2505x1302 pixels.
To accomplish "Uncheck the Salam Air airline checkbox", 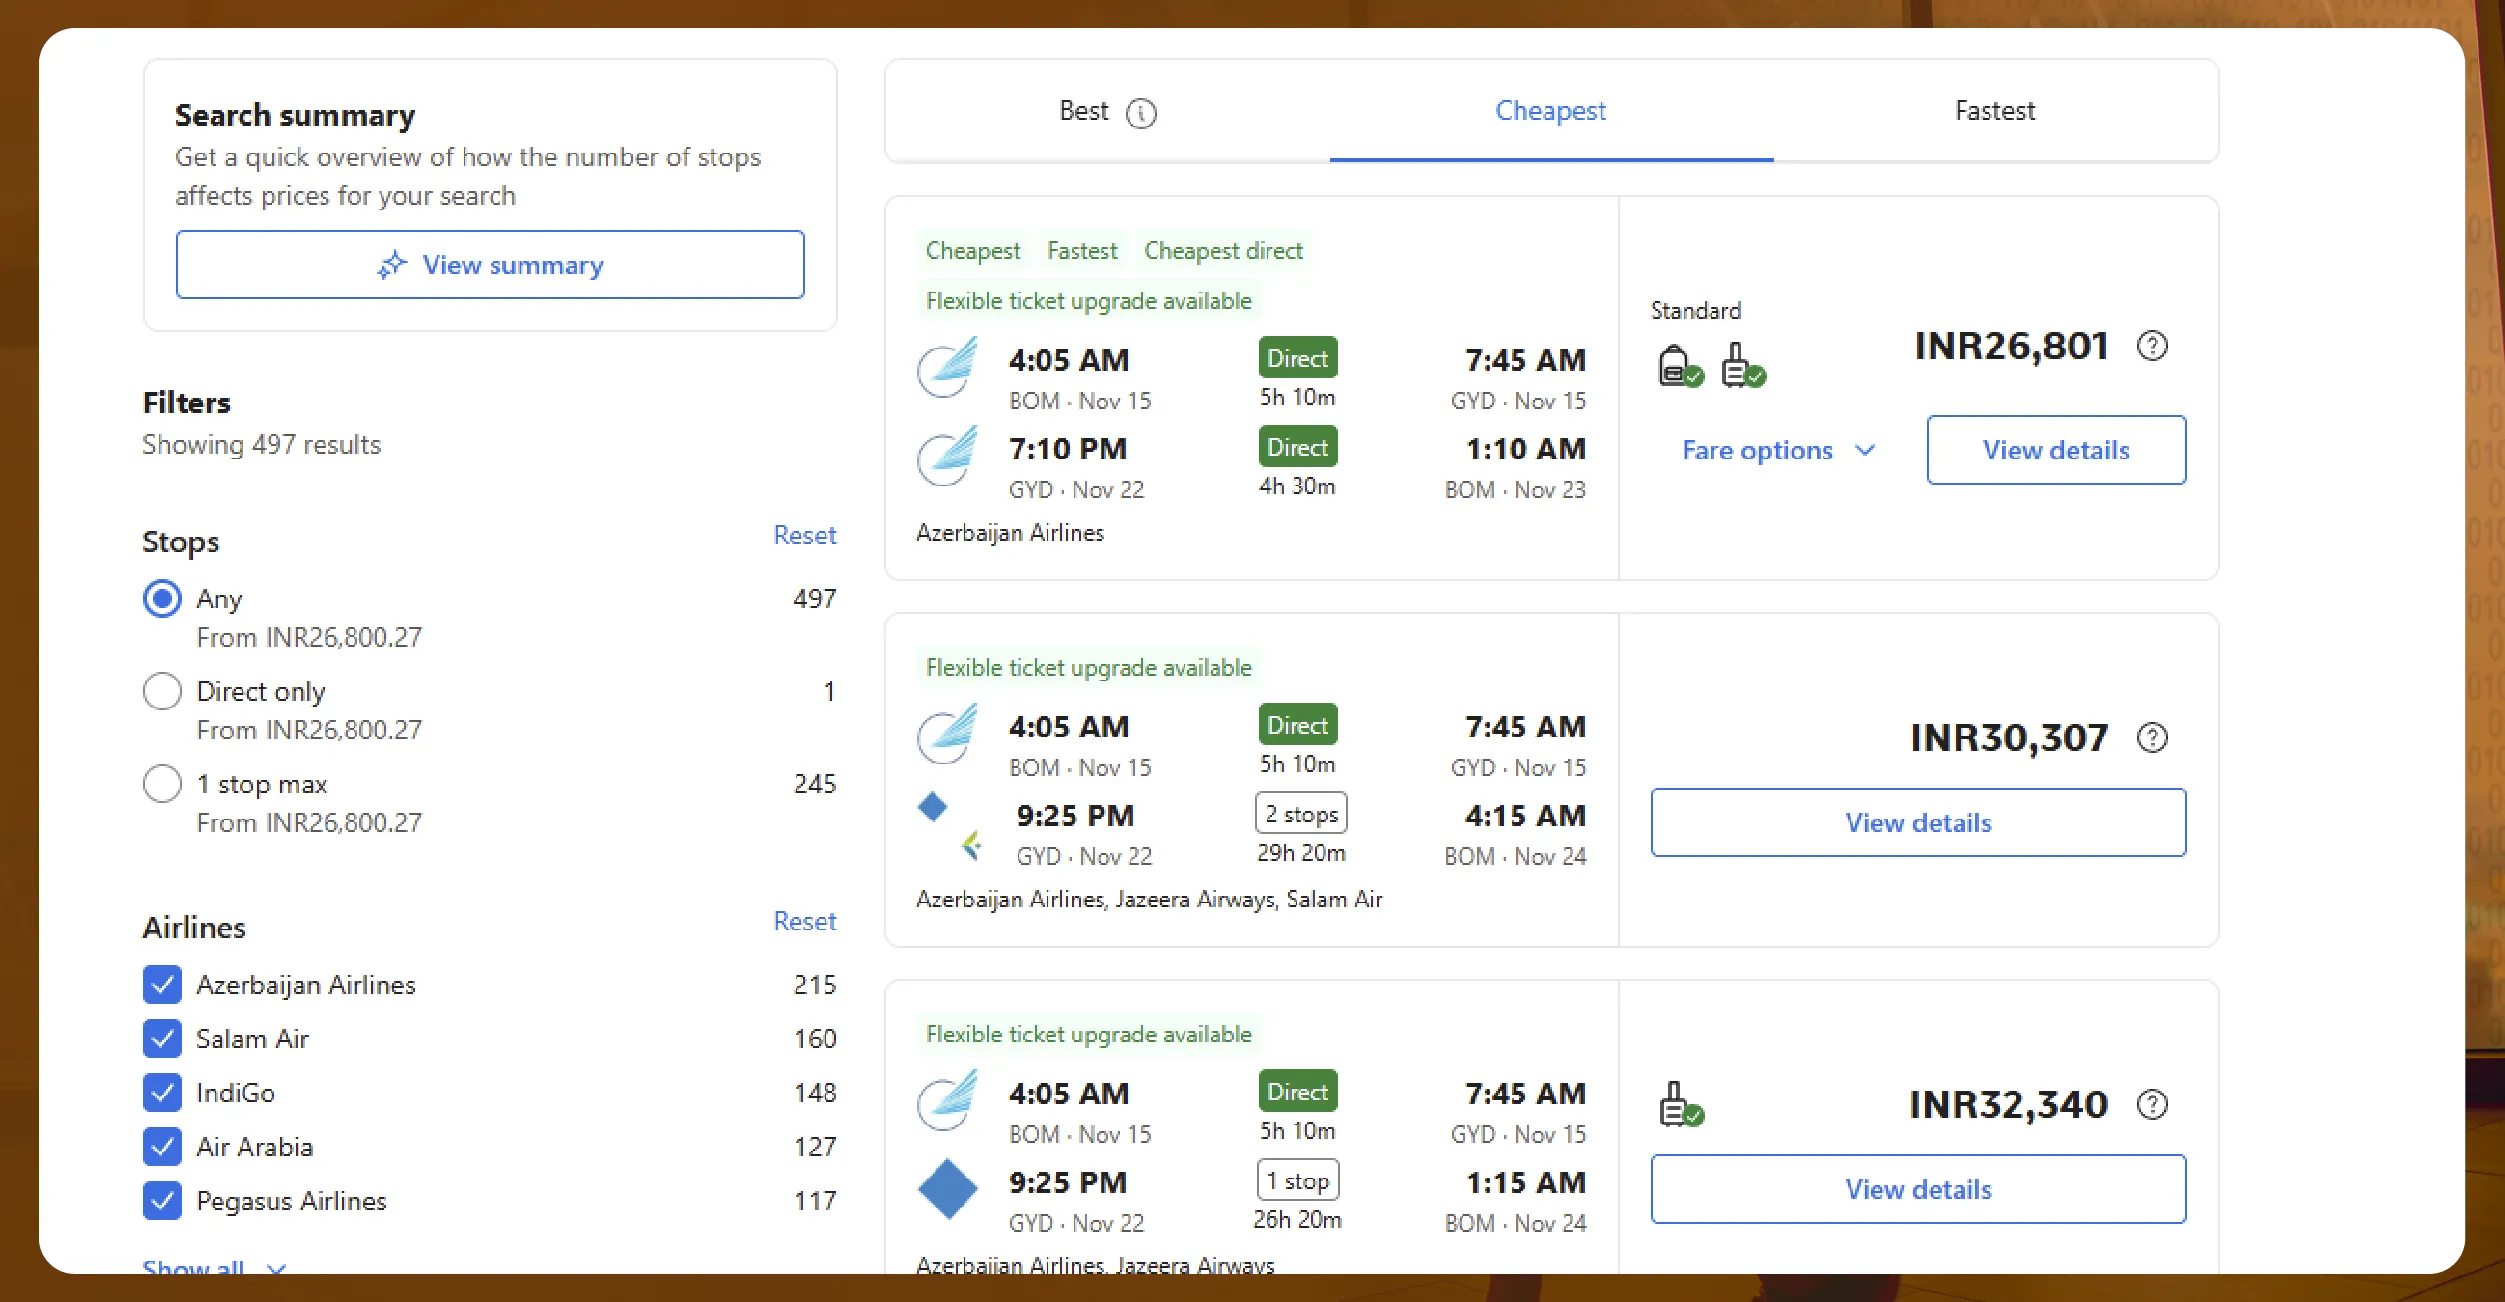I will (162, 1039).
